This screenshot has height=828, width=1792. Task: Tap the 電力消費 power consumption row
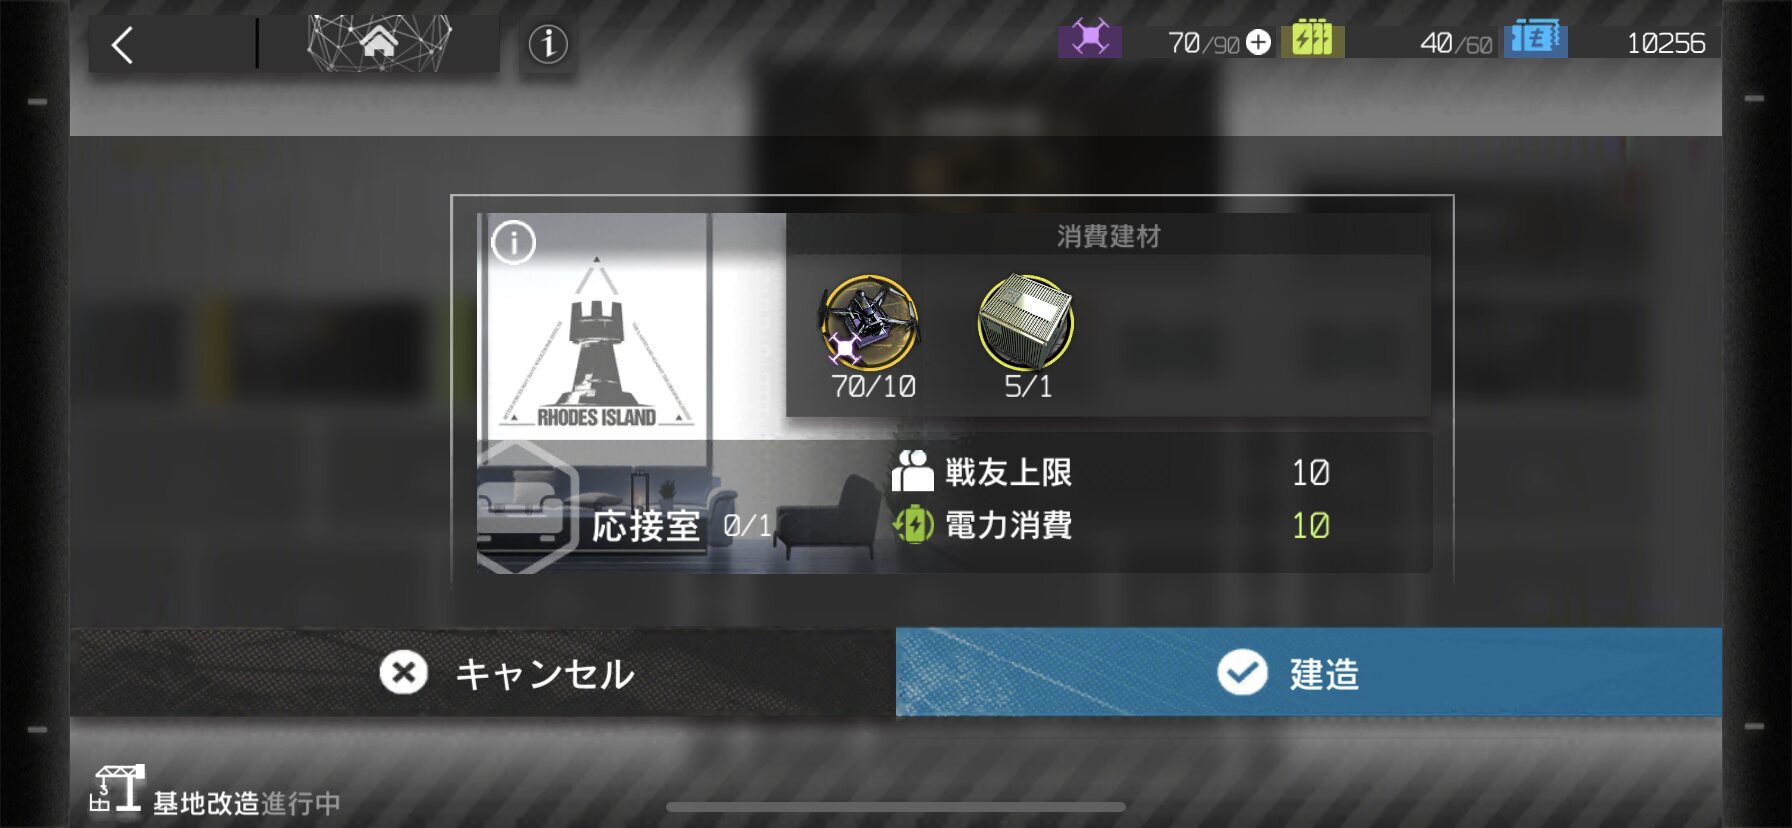[x=1110, y=525]
